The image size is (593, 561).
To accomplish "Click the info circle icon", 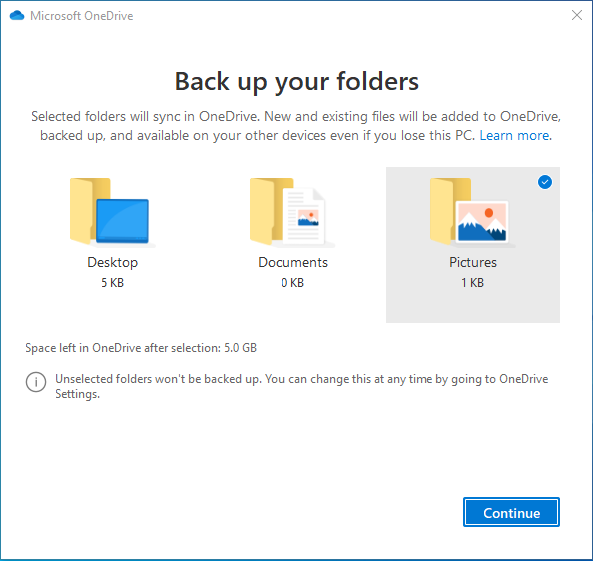I will (36, 382).
